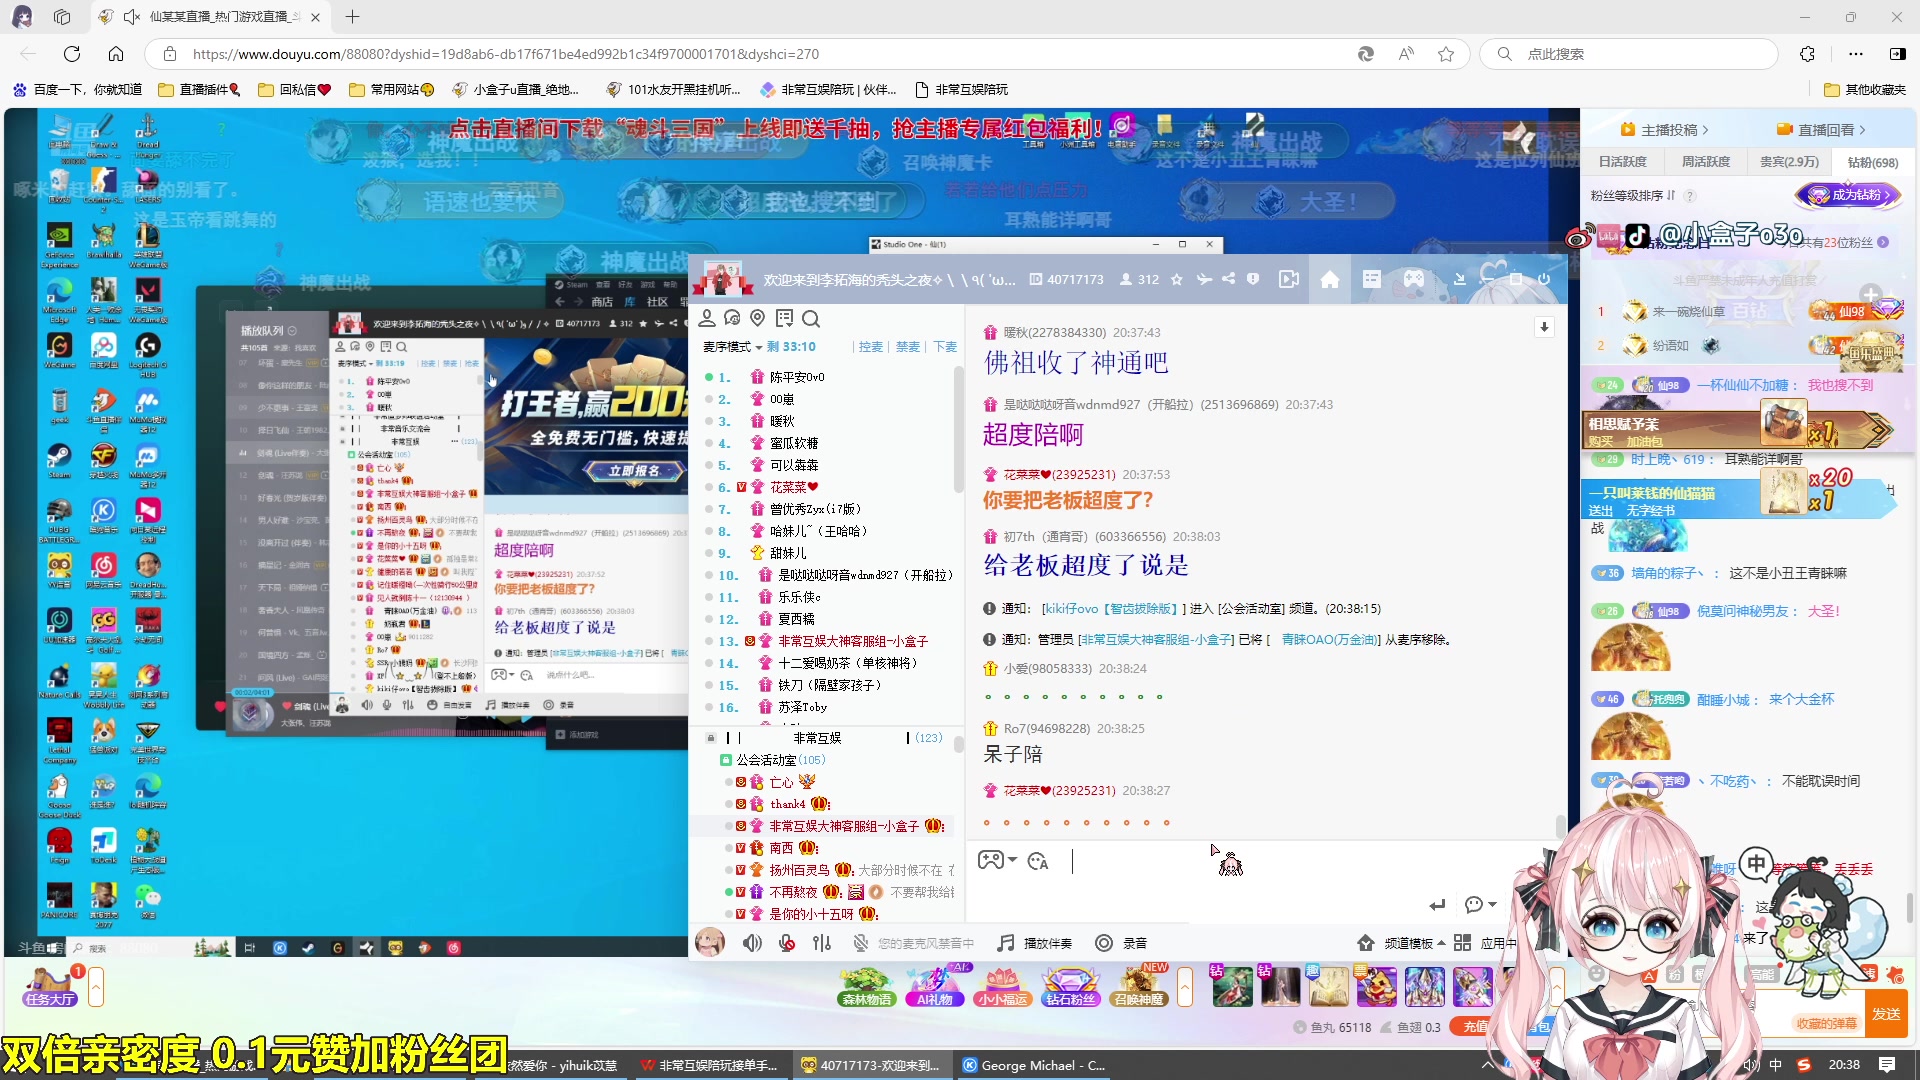Switch to the 贵宾(2.9万) tab
The image size is (1920, 1080).
[x=1789, y=162]
